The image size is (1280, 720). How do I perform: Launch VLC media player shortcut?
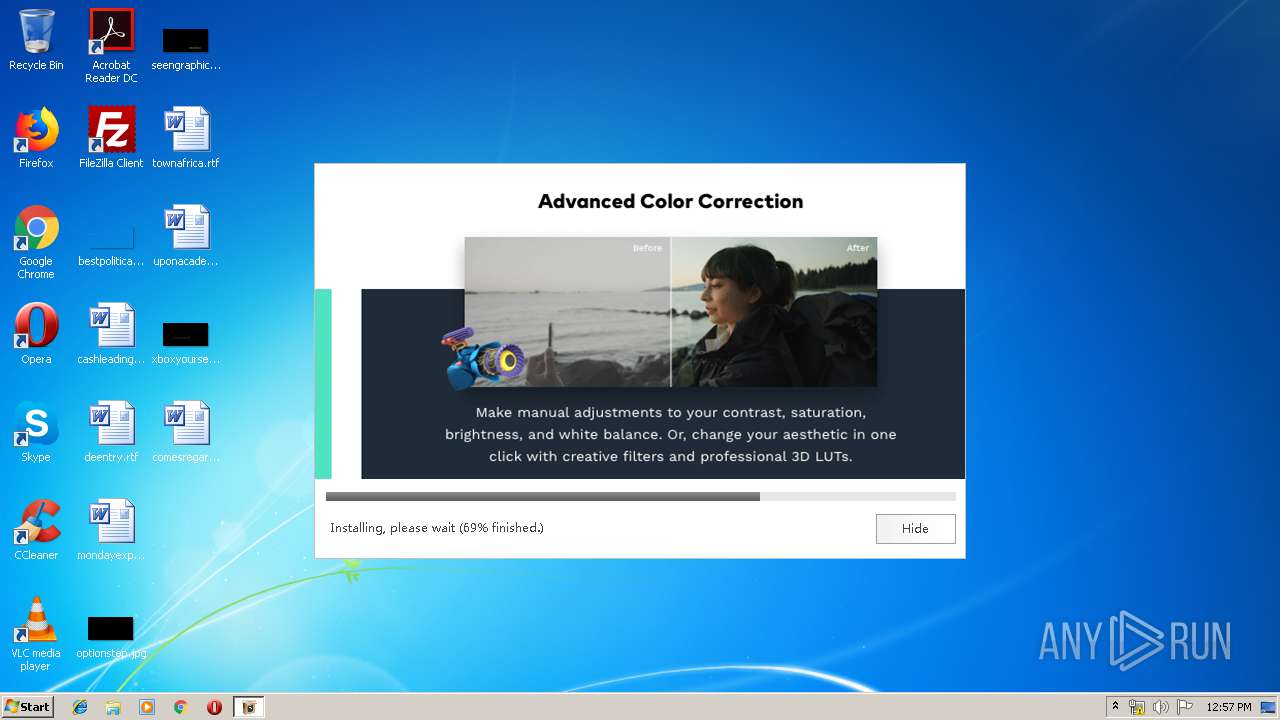pos(36,634)
